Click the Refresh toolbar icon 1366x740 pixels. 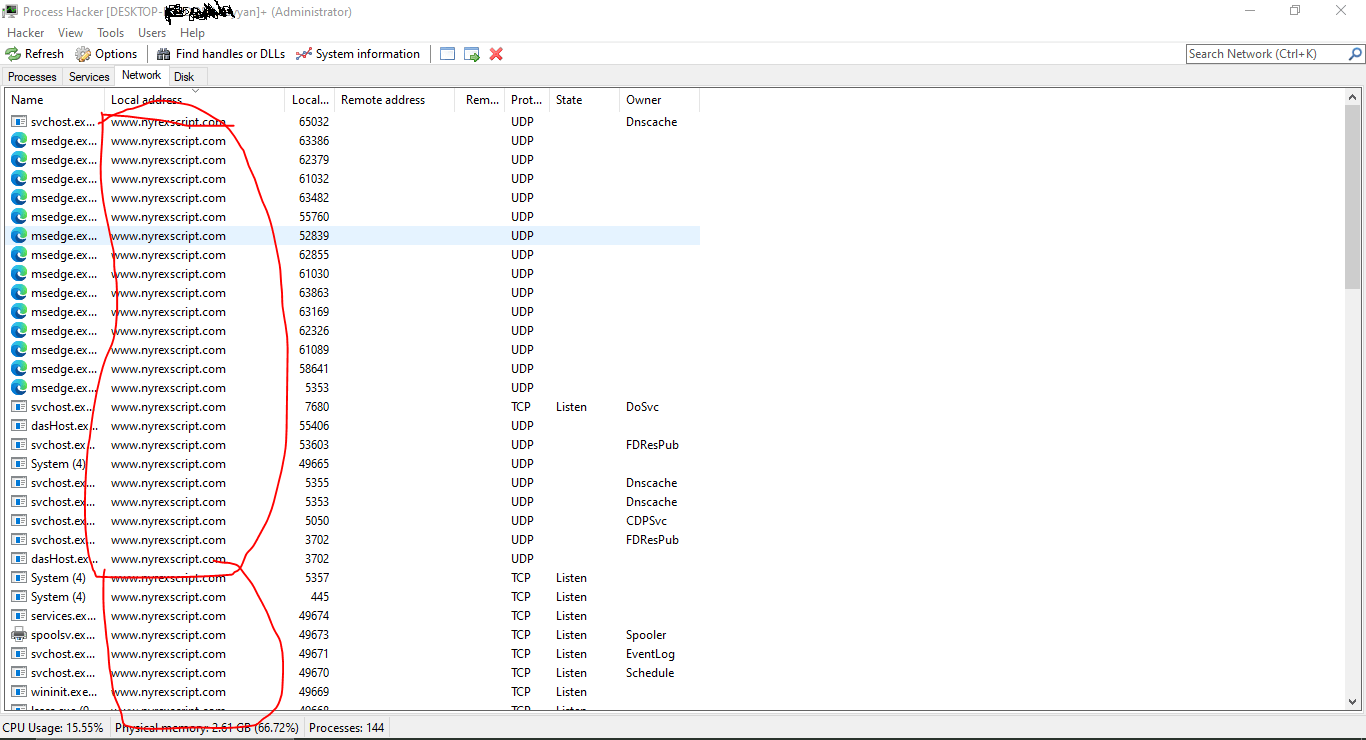13,54
